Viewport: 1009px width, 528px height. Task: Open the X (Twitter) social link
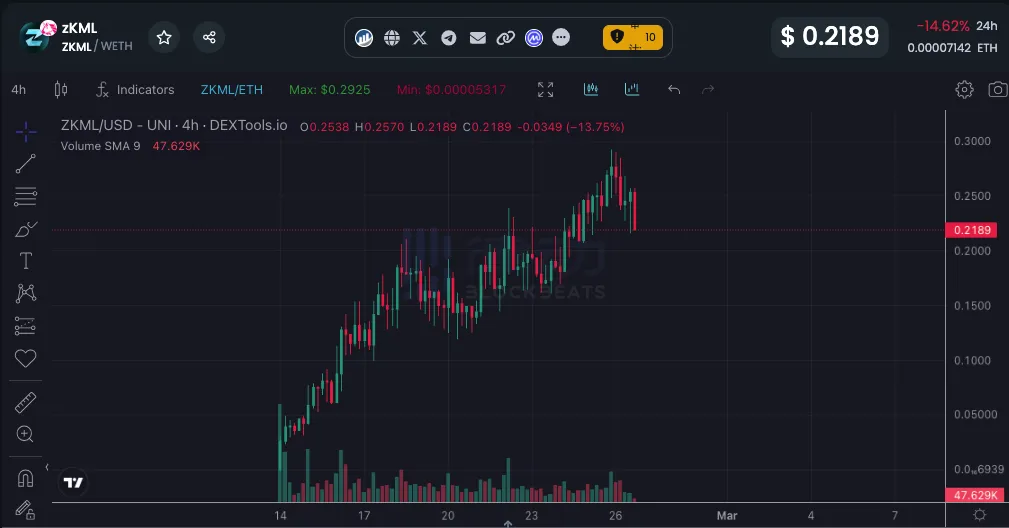click(420, 37)
